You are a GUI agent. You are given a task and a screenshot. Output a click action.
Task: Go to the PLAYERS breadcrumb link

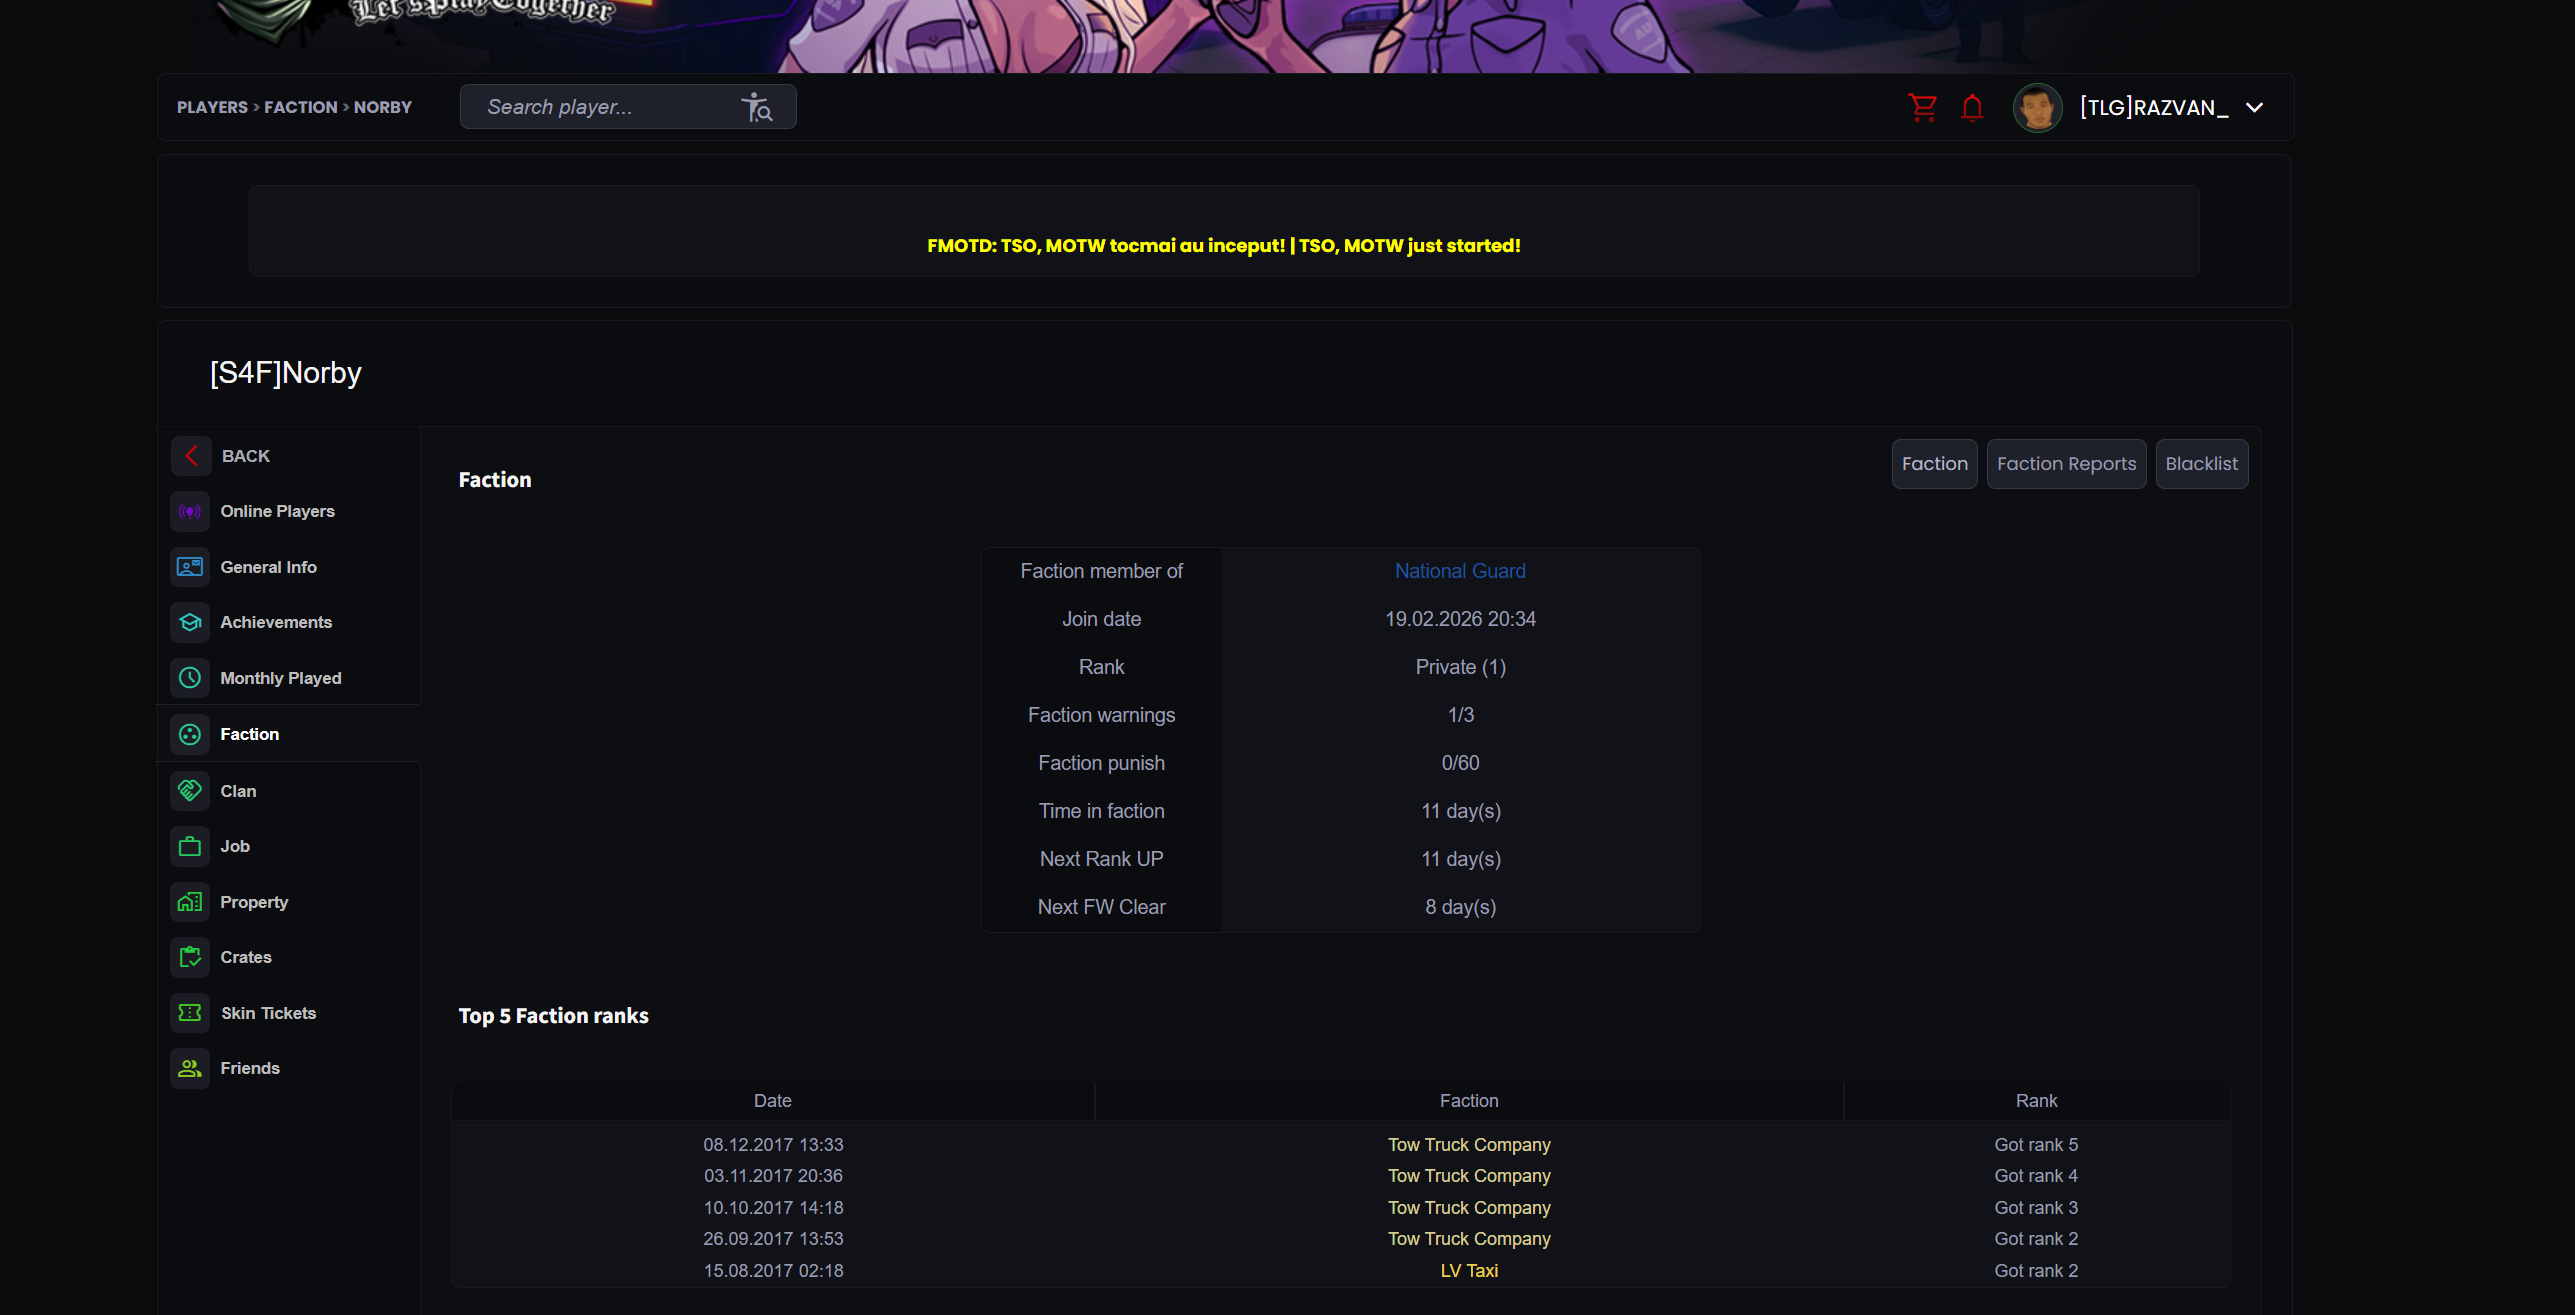pyautogui.click(x=212, y=107)
